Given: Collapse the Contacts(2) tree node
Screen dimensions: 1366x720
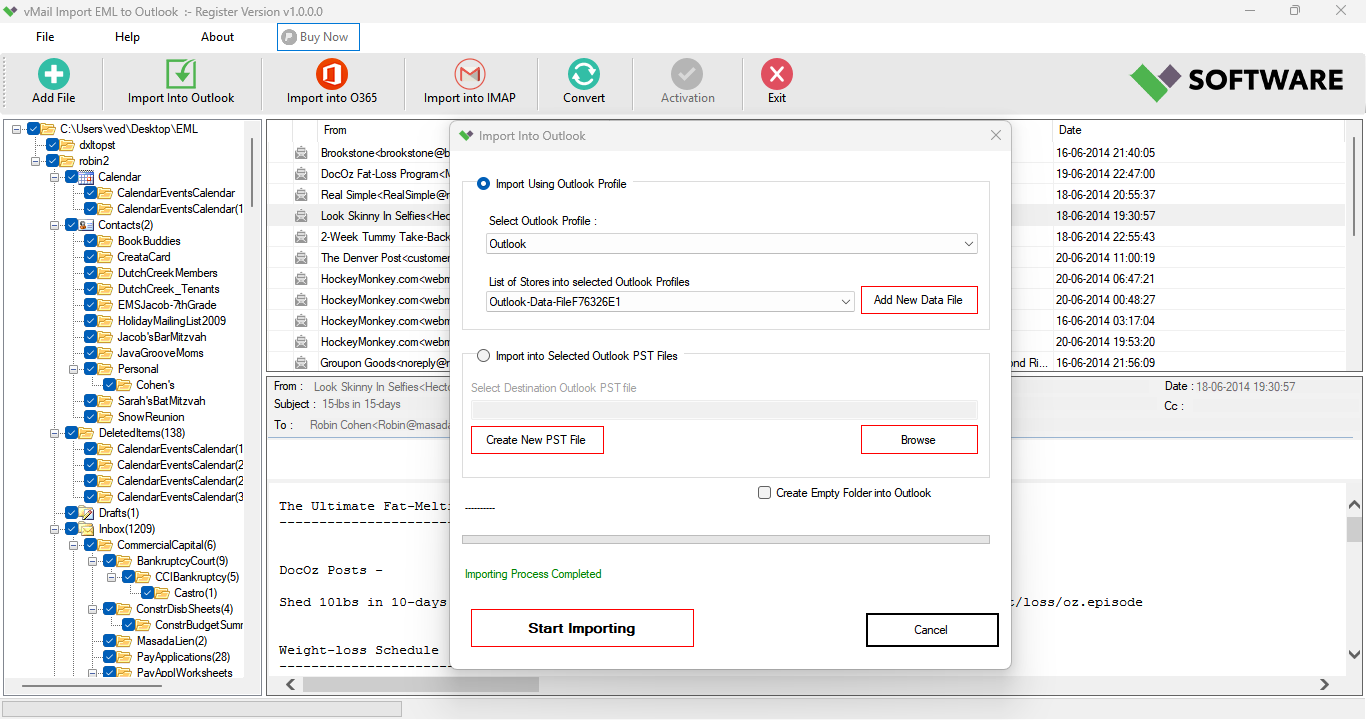Looking at the screenshot, I should click(55, 225).
